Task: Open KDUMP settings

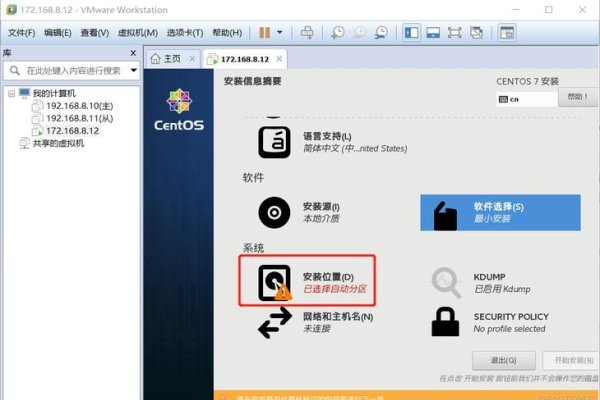Action: coord(481,283)
